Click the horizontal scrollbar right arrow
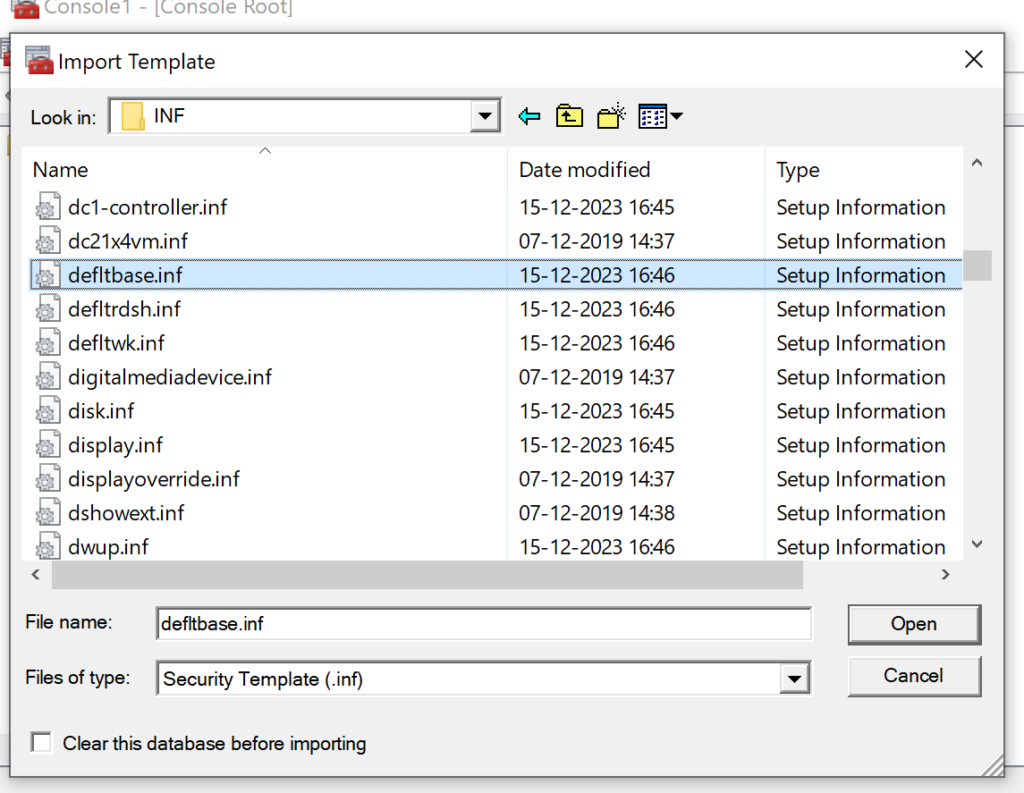This screenshot has height=793, width=1024. coord(945,574)
